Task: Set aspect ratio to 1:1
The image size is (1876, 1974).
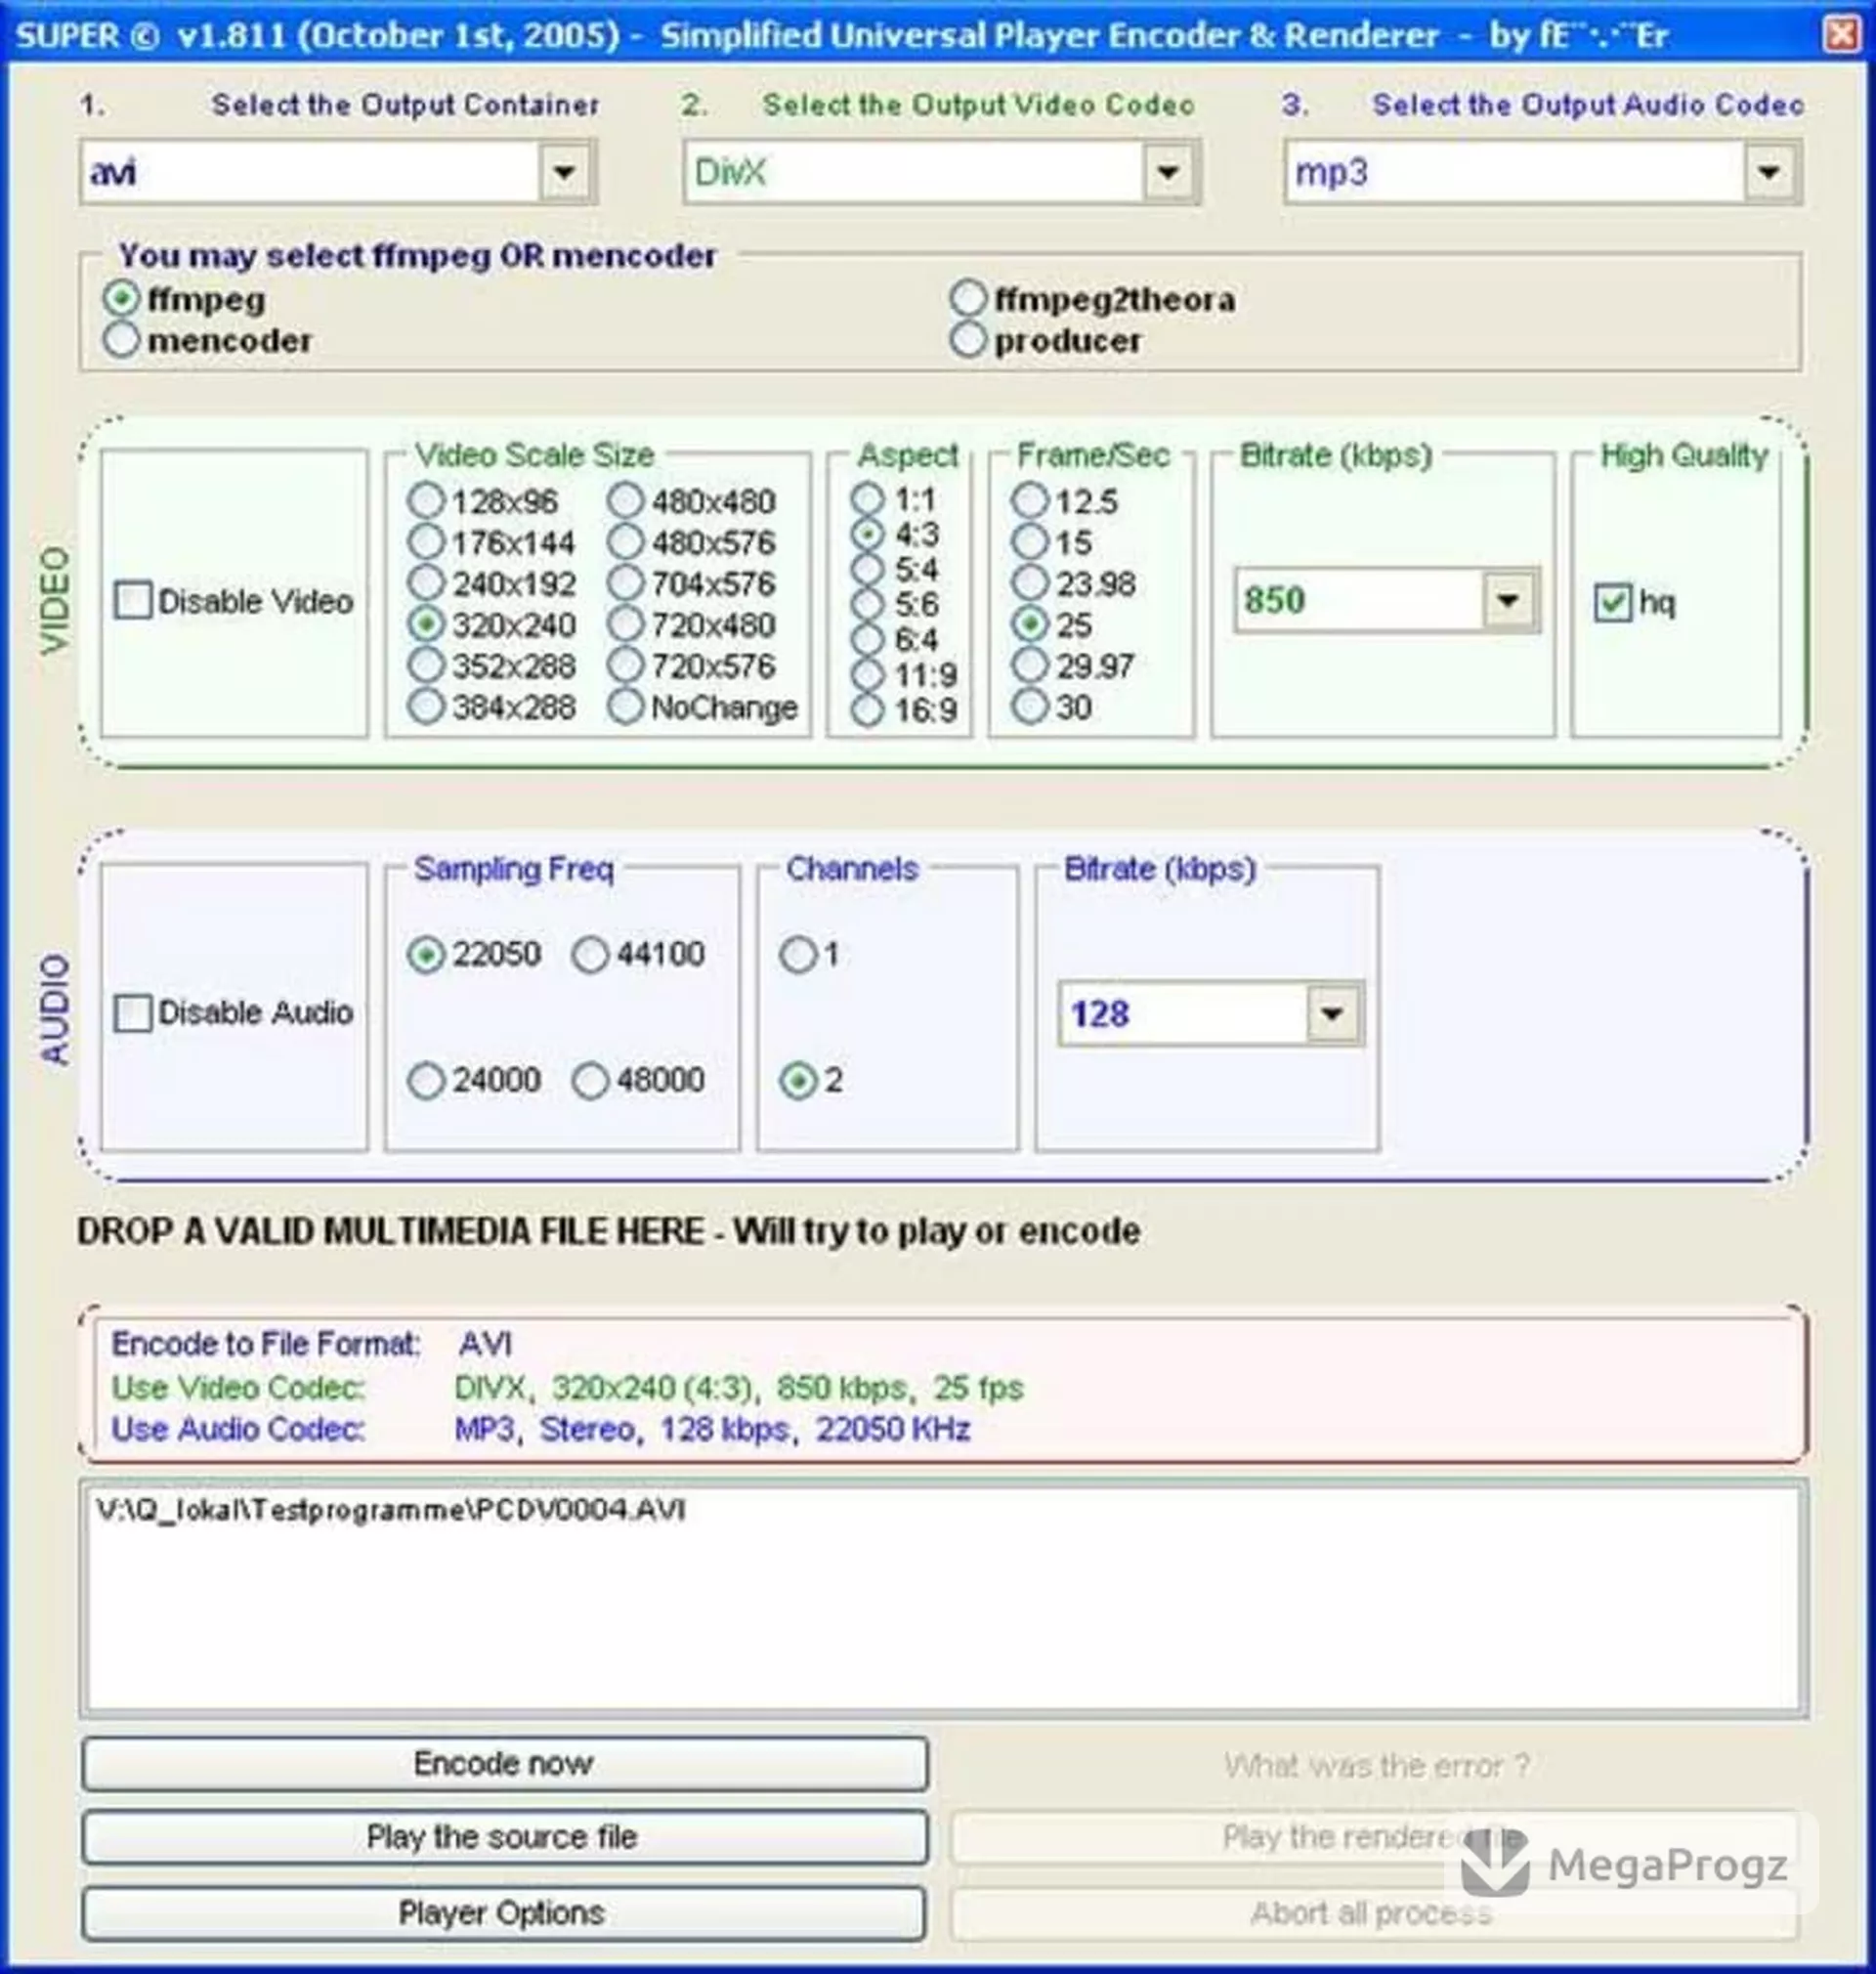Action: pos(868,498)
